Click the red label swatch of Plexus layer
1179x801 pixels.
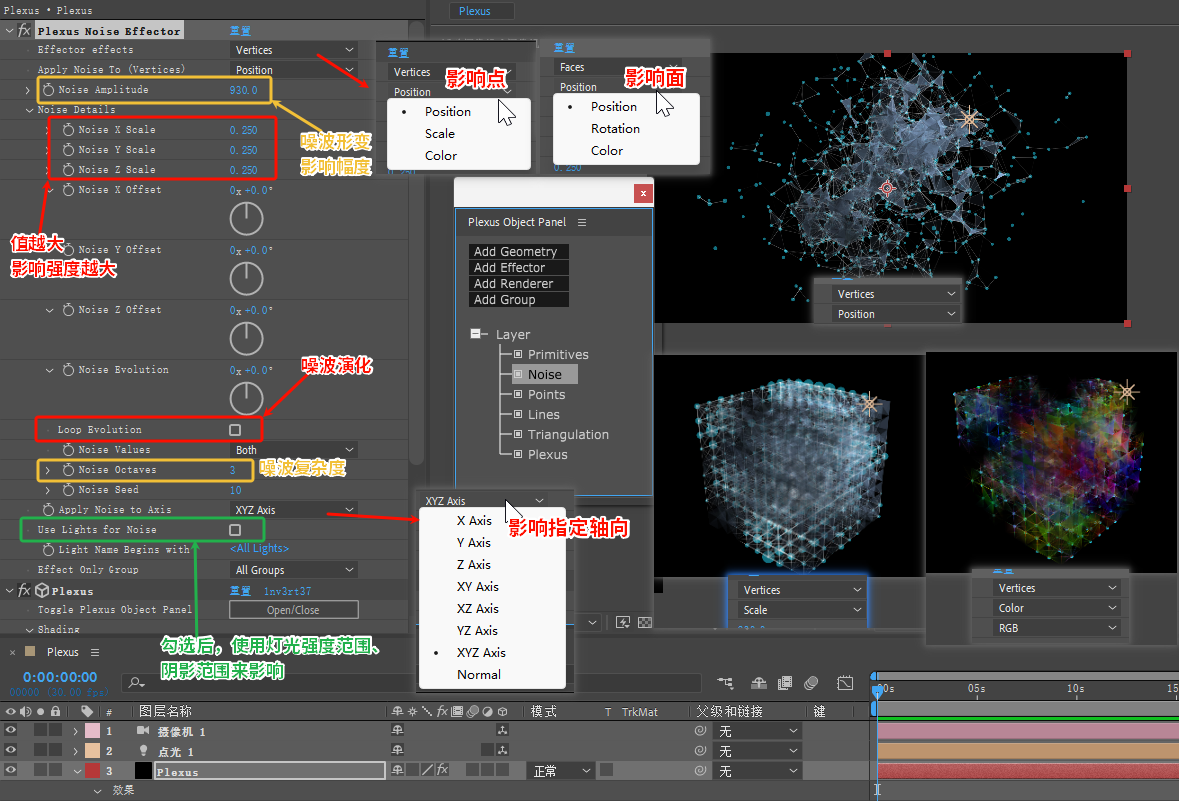[x=92, y=770]
